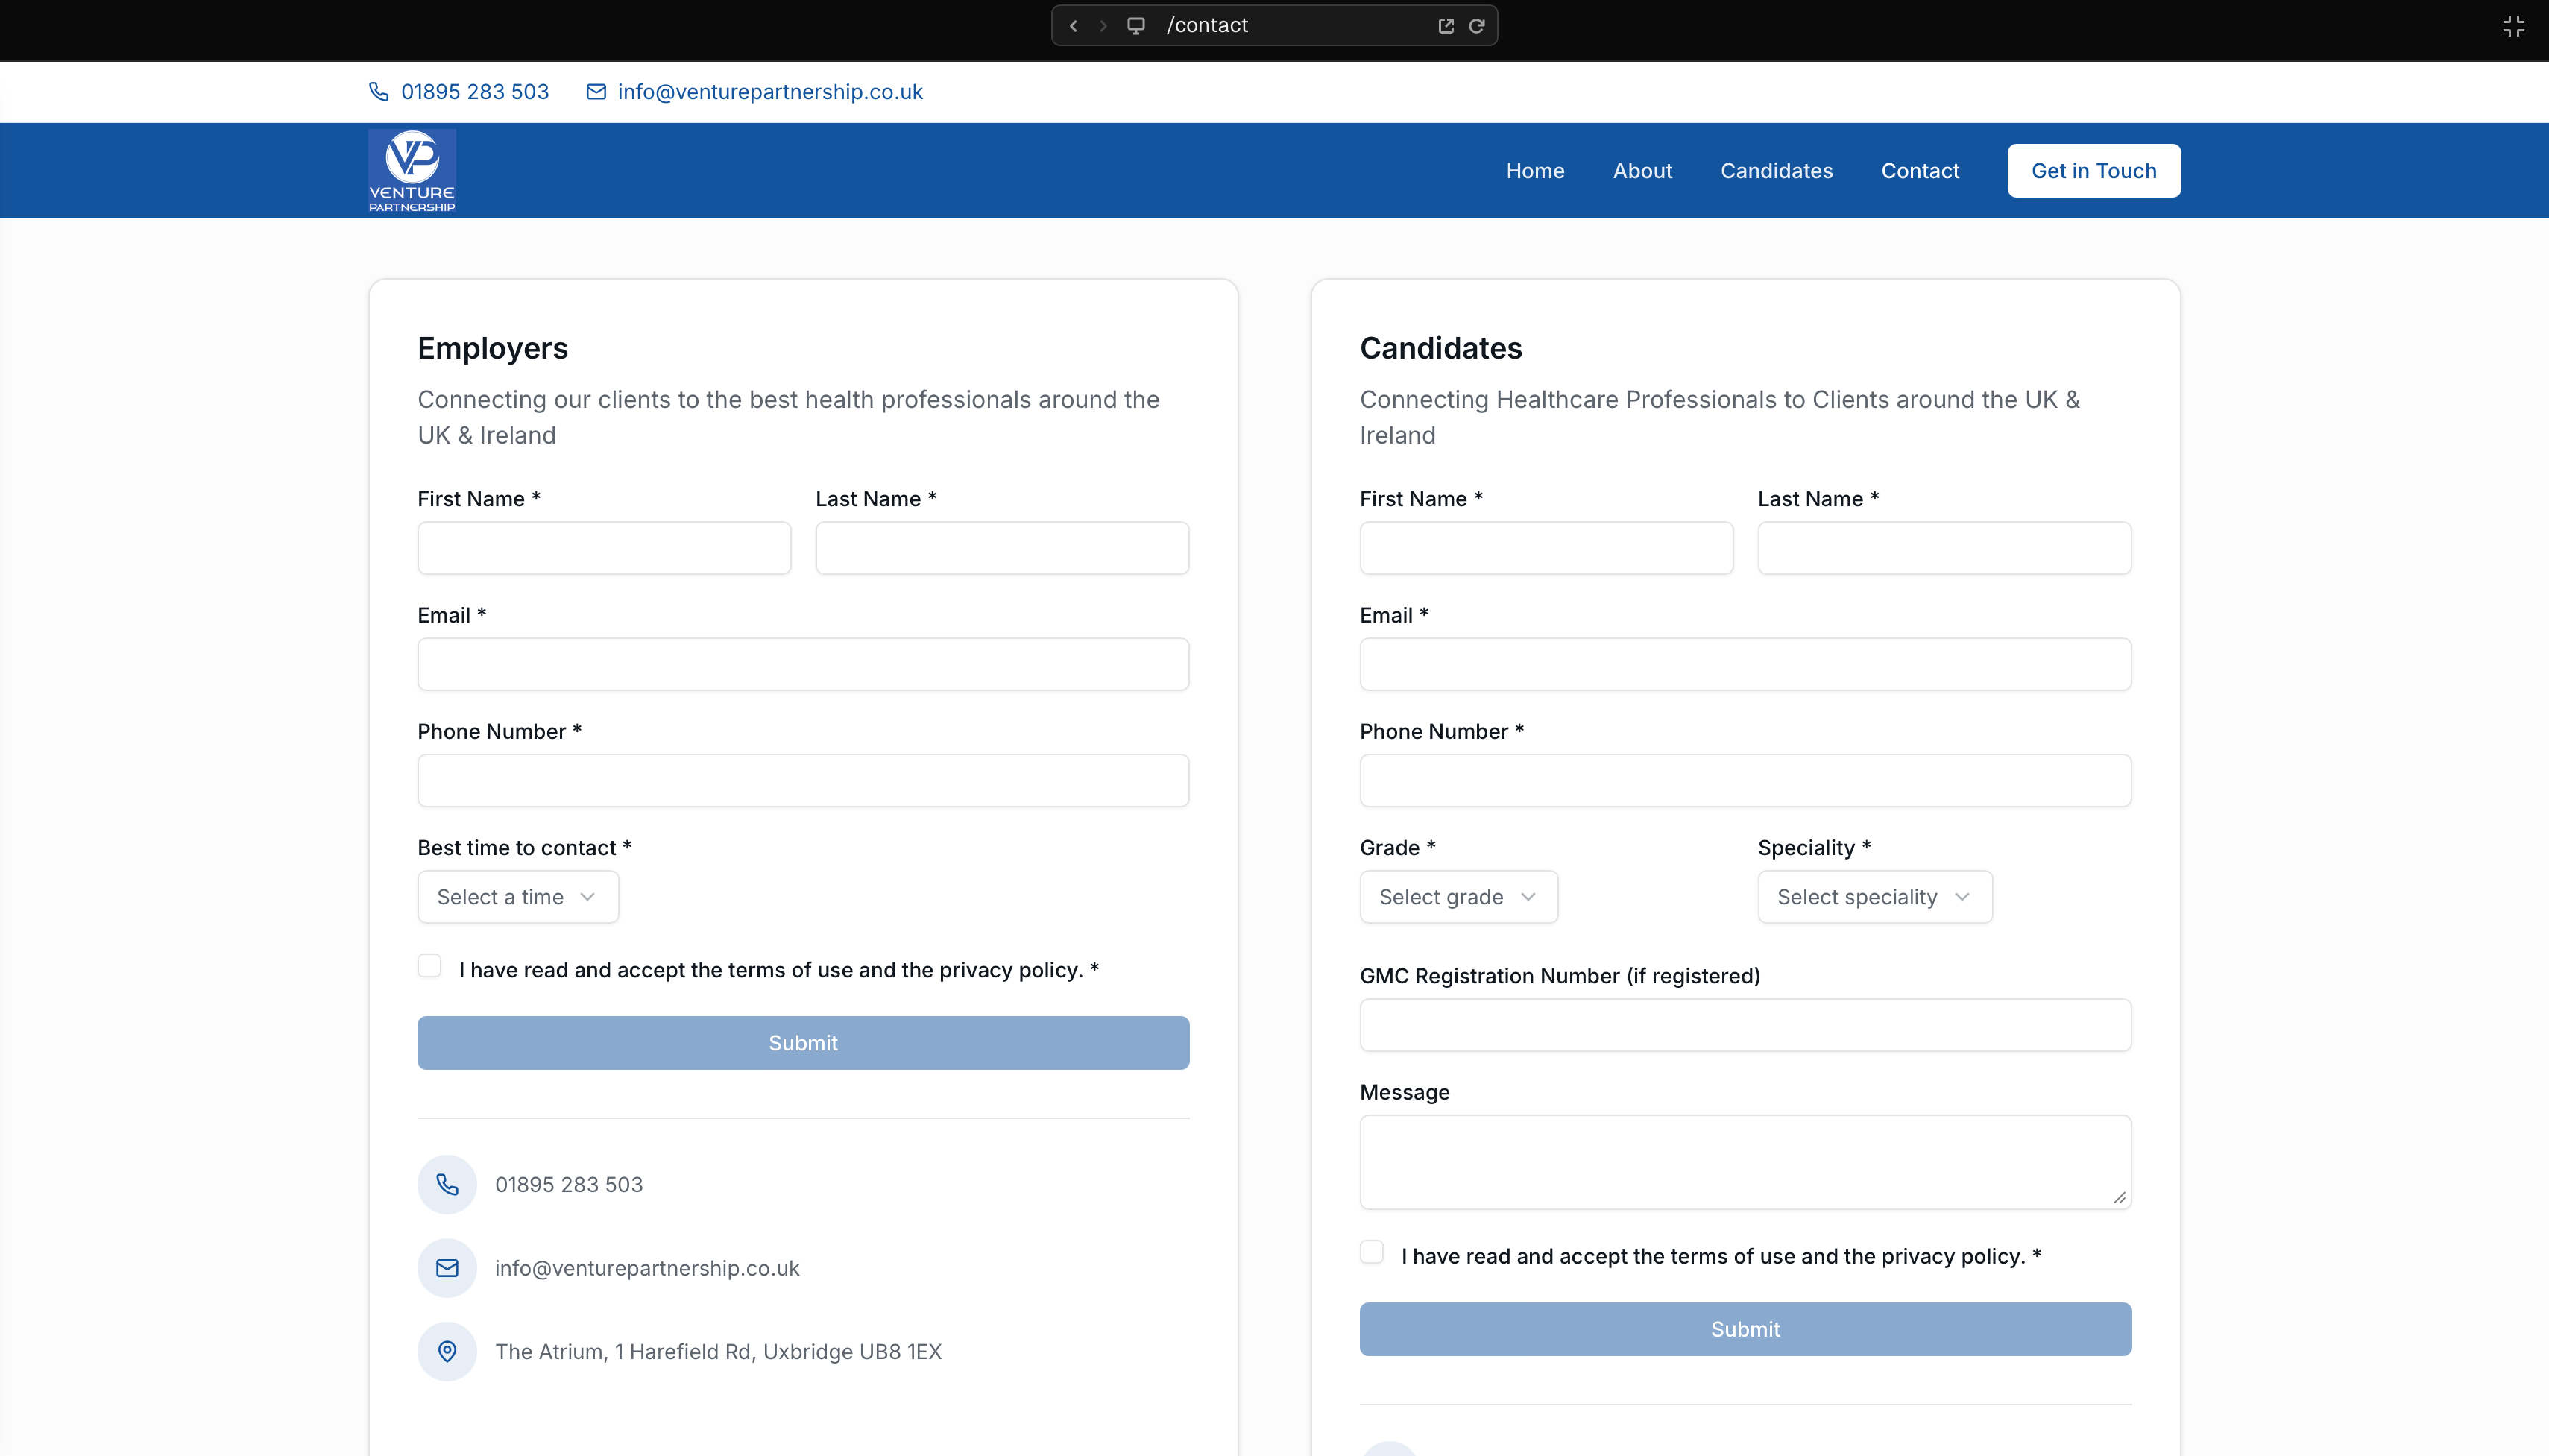Image resolution: width=2549 pixels, height=1456 pixels.
Task: Tick the Candidates form privacy policy checkbox
Action: pyautogui.click(x=1372, y=1252)
